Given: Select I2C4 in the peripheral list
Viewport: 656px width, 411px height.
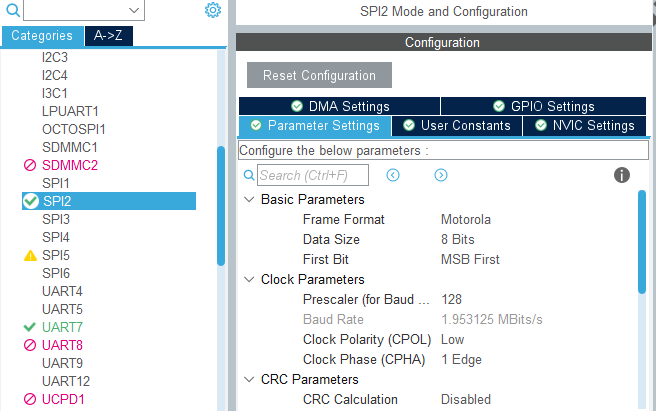Looking at the screenshot, I should click(x=55, y=75).
